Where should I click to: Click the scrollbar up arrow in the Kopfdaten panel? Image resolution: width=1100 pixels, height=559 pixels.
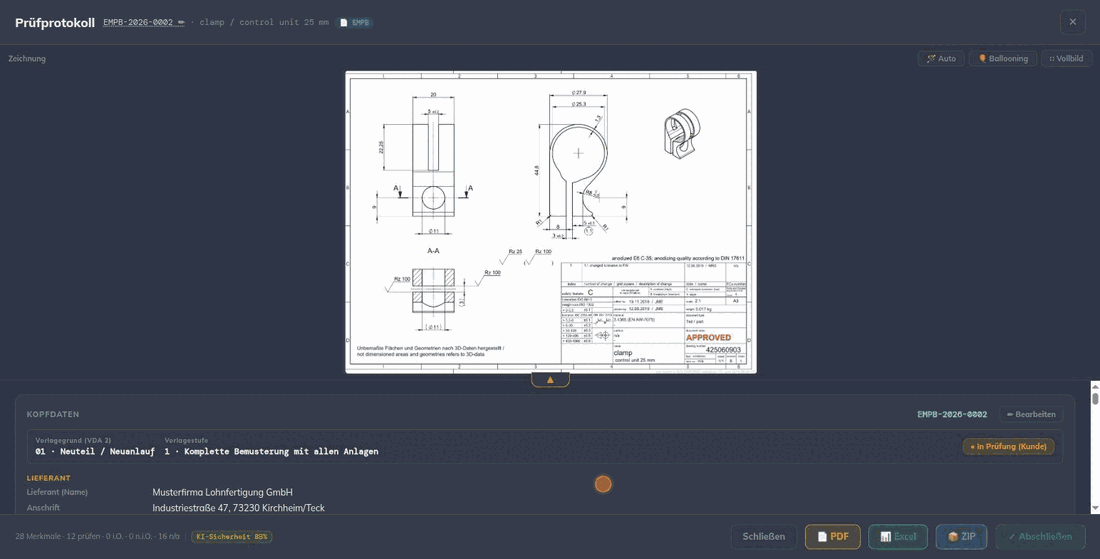point(1095,386)
